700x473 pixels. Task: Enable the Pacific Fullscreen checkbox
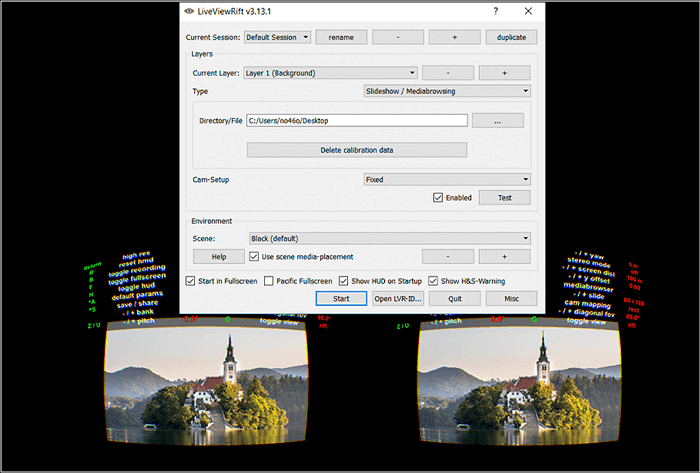[272, 281]
